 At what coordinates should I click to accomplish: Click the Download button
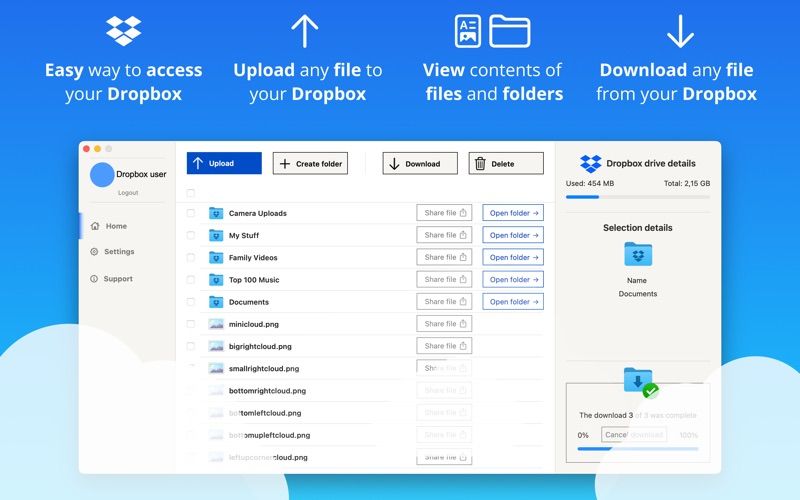coord(420,163)
